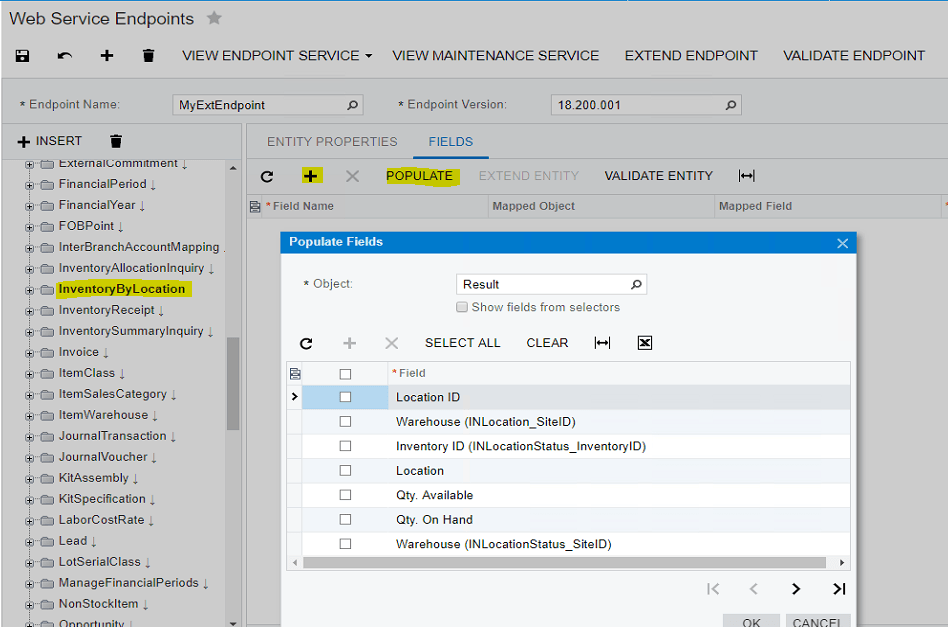Expand the ItemWarehouse tree node
948x627 pixels.
[x=29, y=416]
